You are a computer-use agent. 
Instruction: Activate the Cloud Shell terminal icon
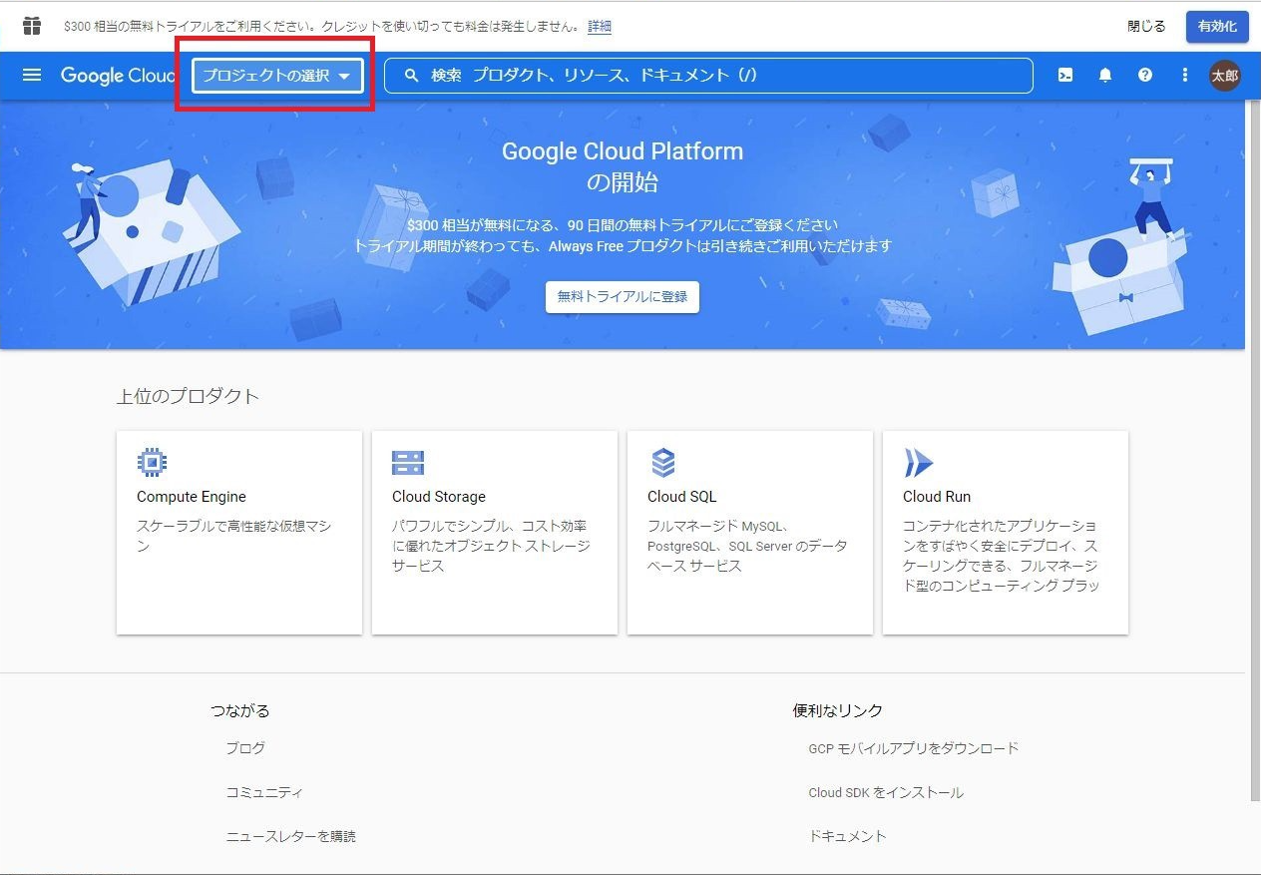tap(1066, 75)
